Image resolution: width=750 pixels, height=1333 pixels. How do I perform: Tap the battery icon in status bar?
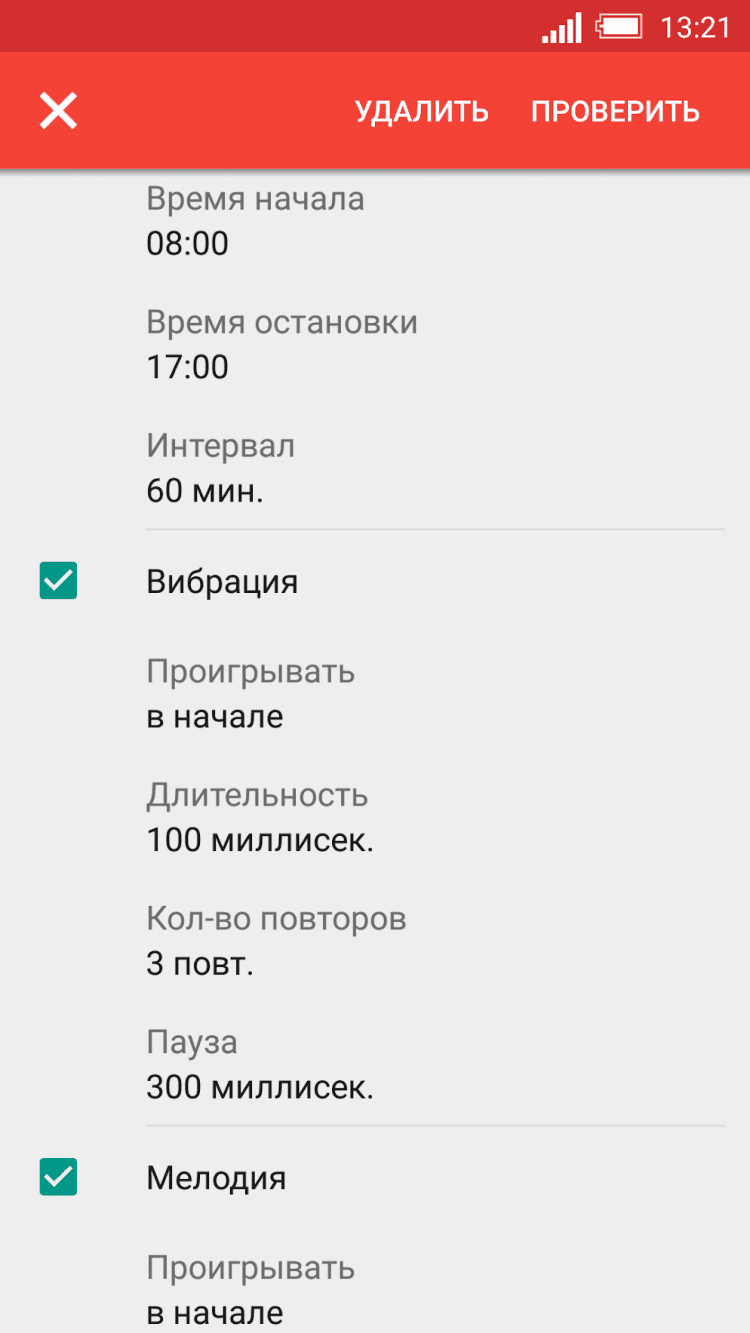[619, 27]
